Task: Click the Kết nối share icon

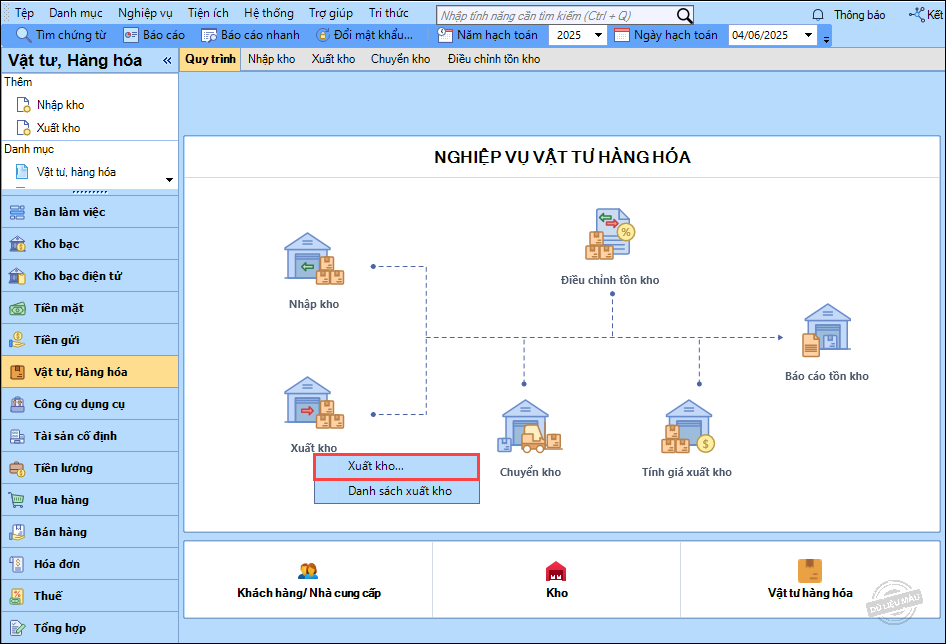Action: click(x=916, y=14)
